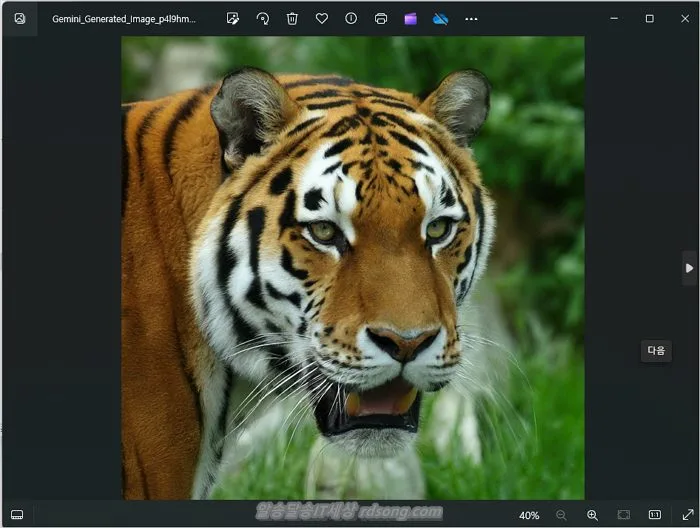Fit image to window
The height and width of the screenshot is (528, 700).
pos(624,515)
